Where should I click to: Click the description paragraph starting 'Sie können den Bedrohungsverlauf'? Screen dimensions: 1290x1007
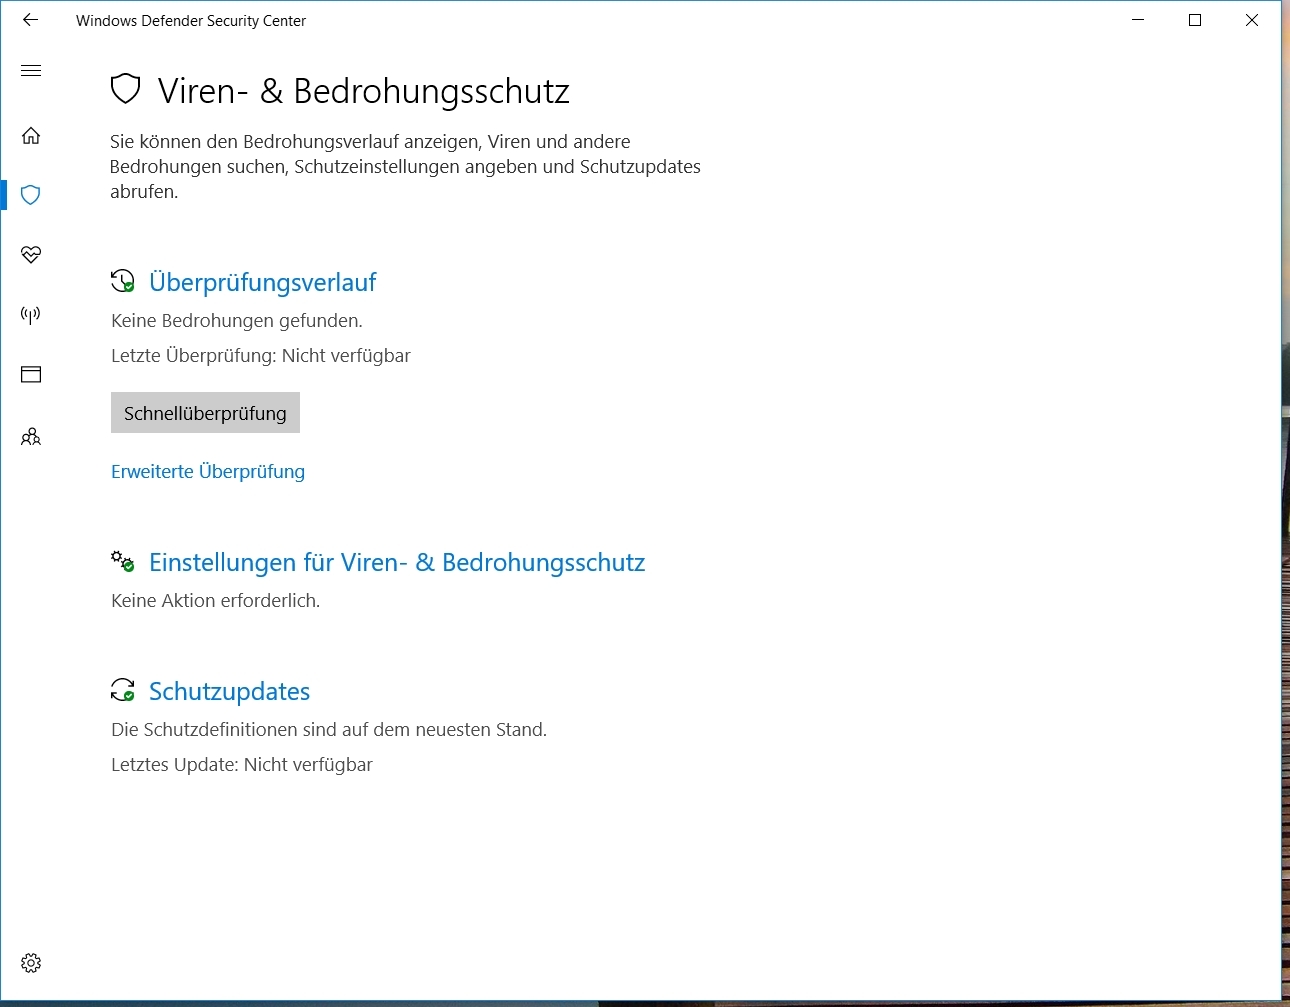pos(405,167)
